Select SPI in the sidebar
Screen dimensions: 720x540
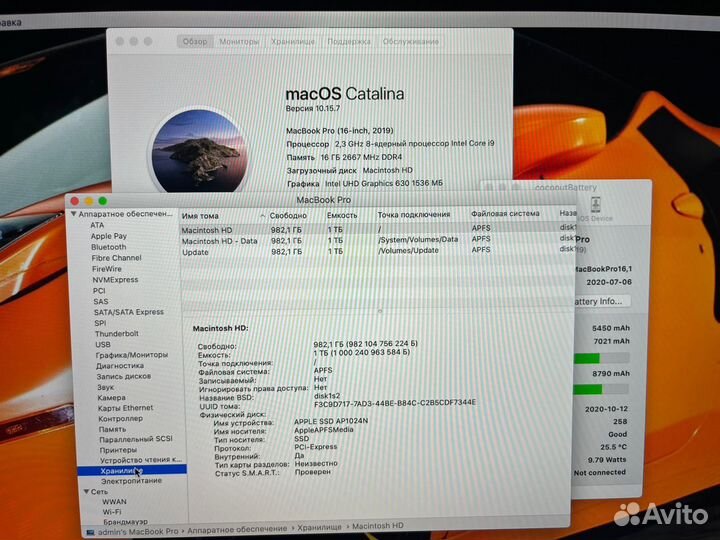[100, 323]
